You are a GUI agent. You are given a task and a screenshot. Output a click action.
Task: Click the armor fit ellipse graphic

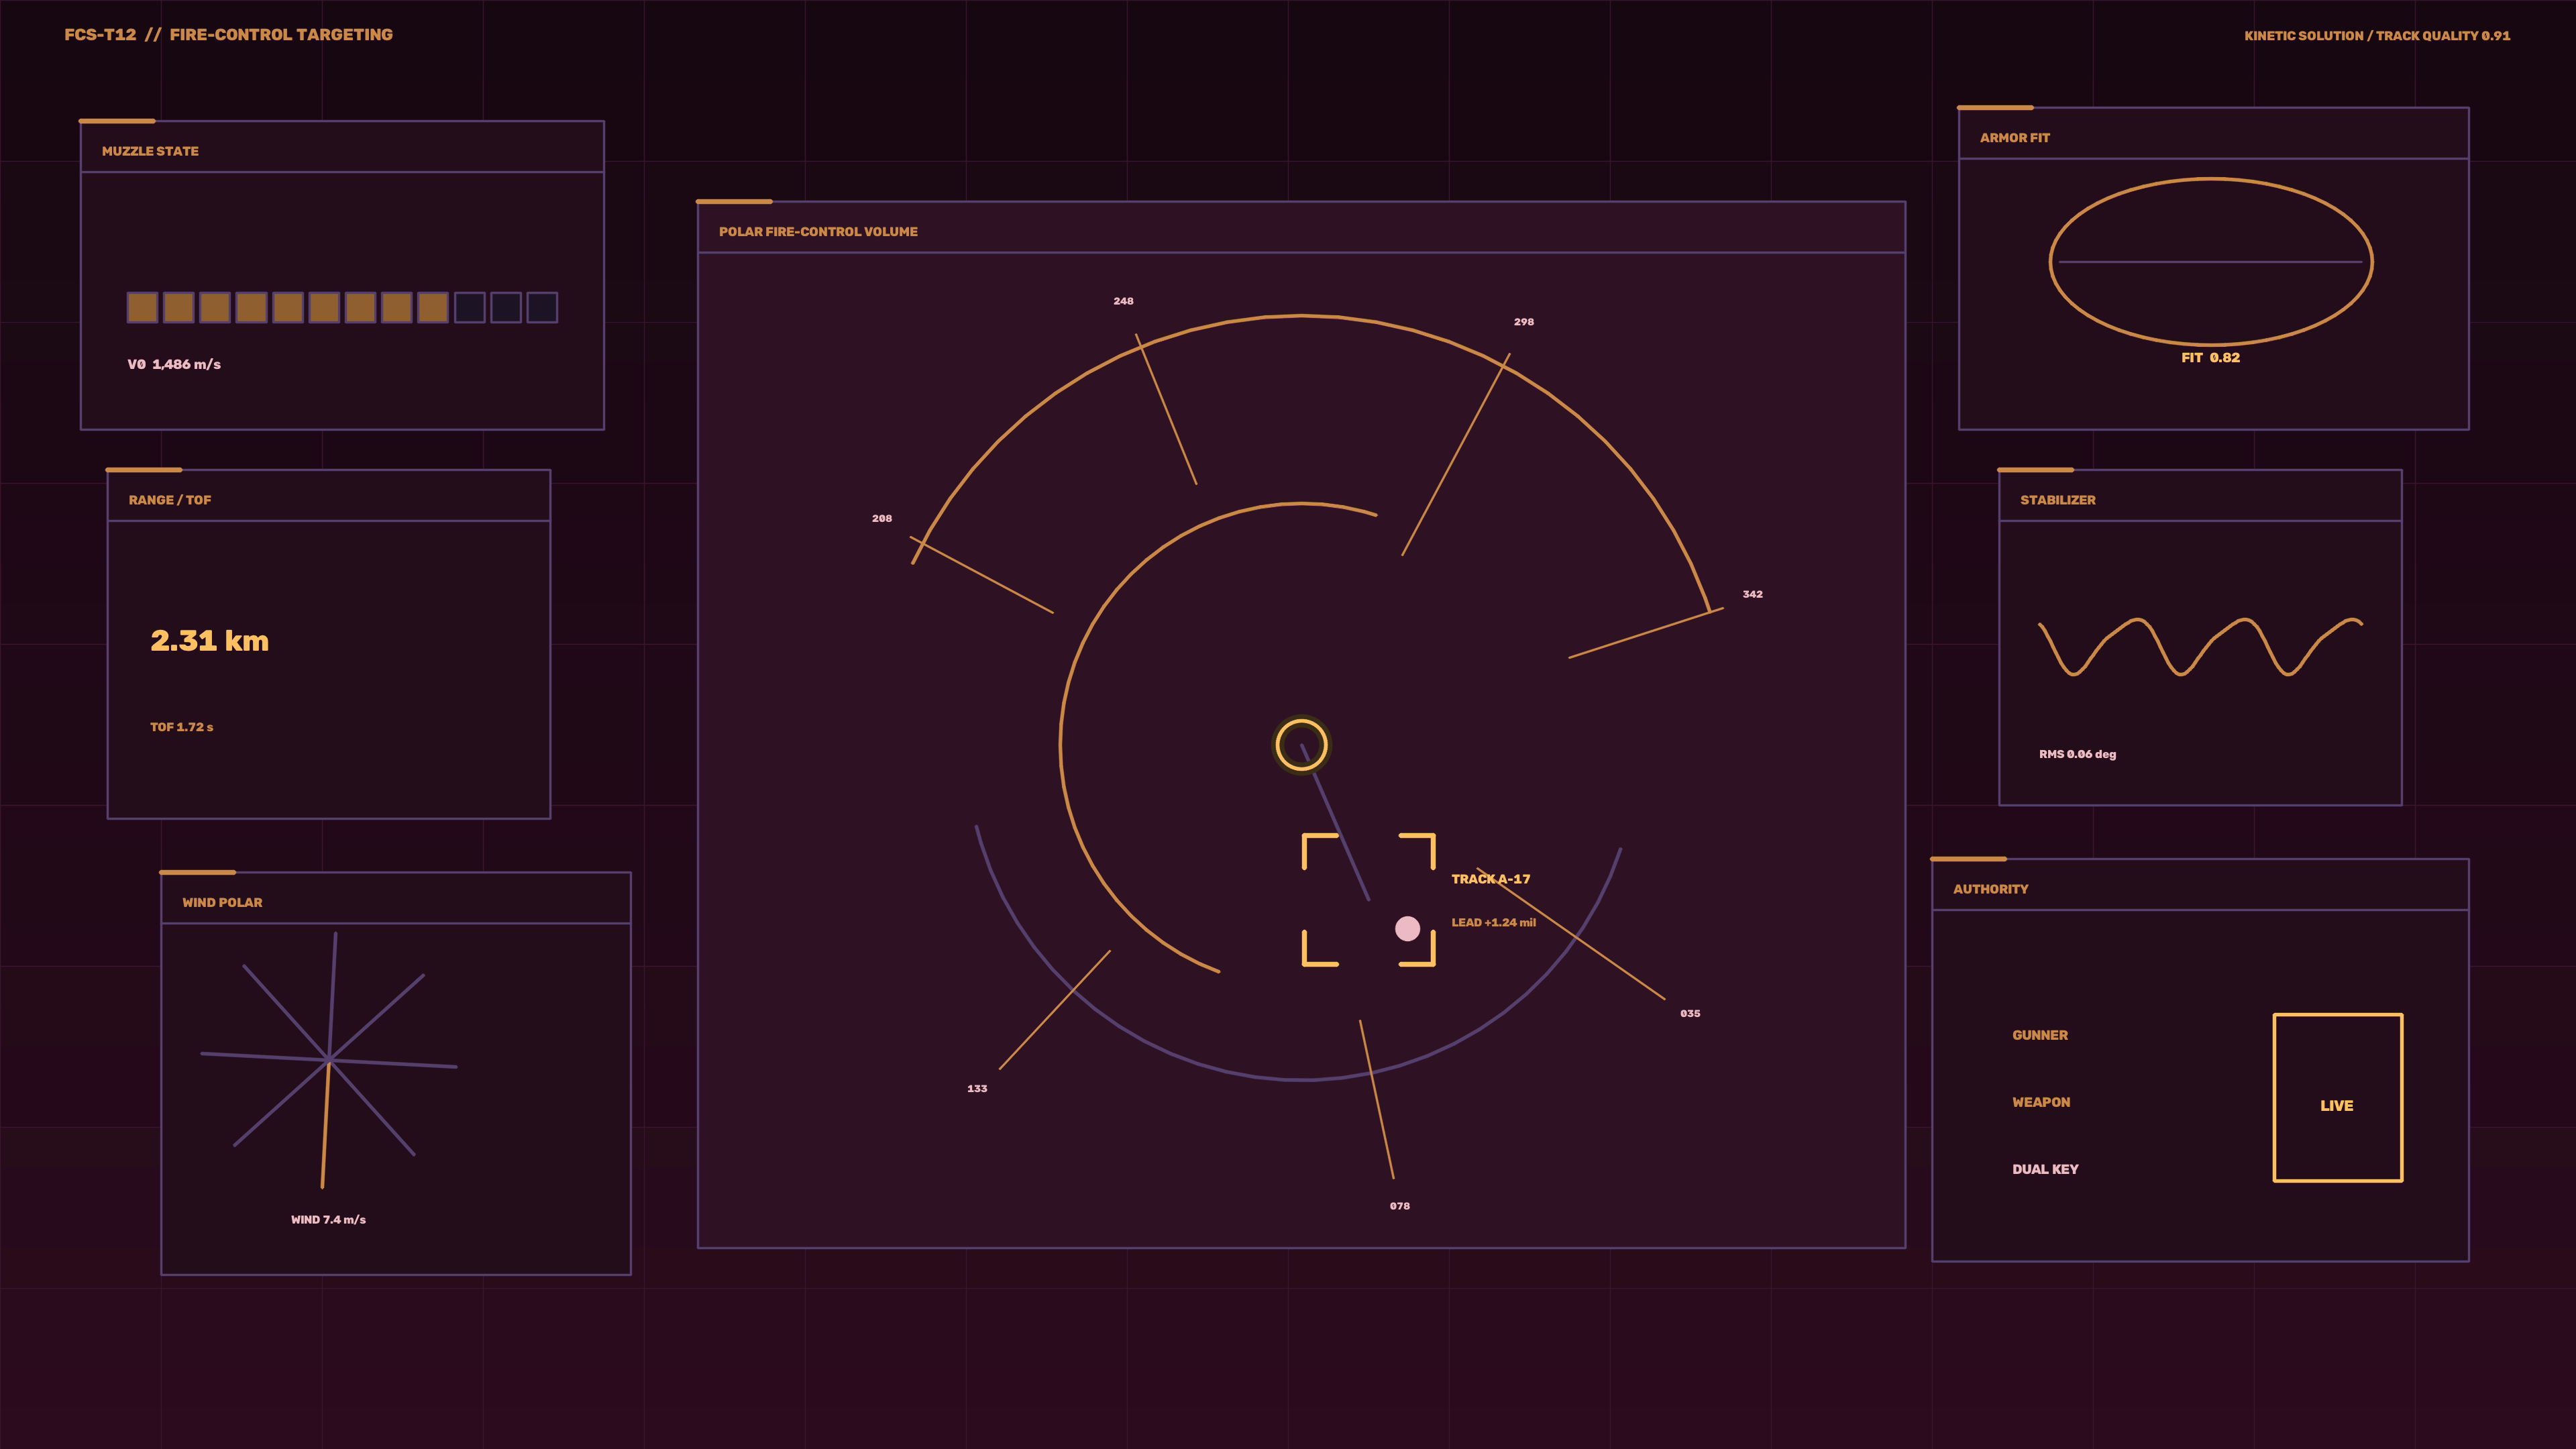2210,262
